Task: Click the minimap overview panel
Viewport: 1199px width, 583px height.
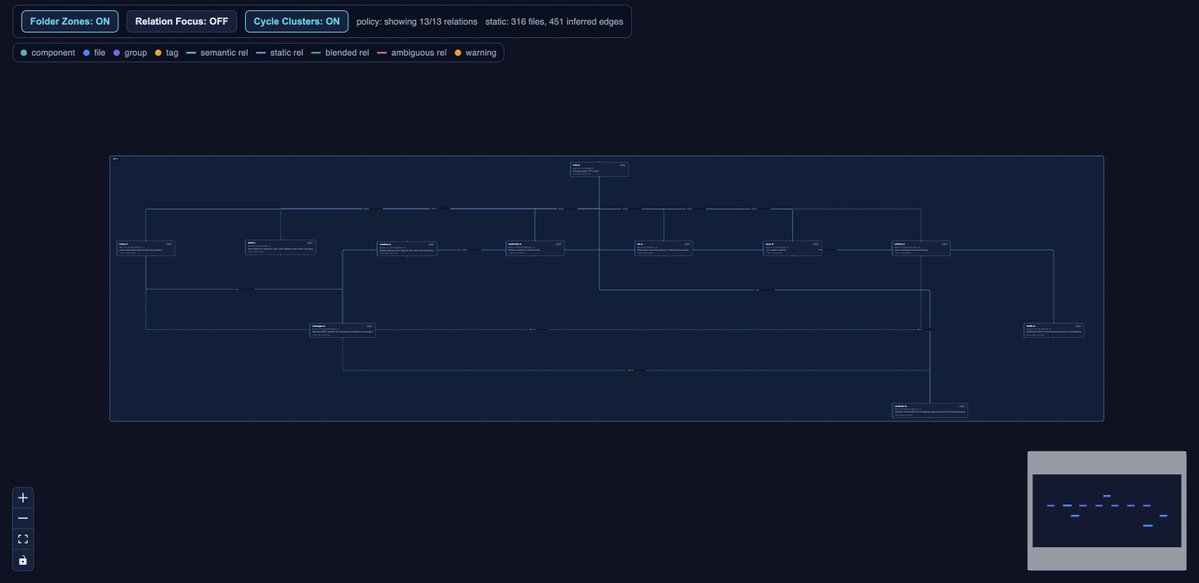Action: (x=1106, y=510)
